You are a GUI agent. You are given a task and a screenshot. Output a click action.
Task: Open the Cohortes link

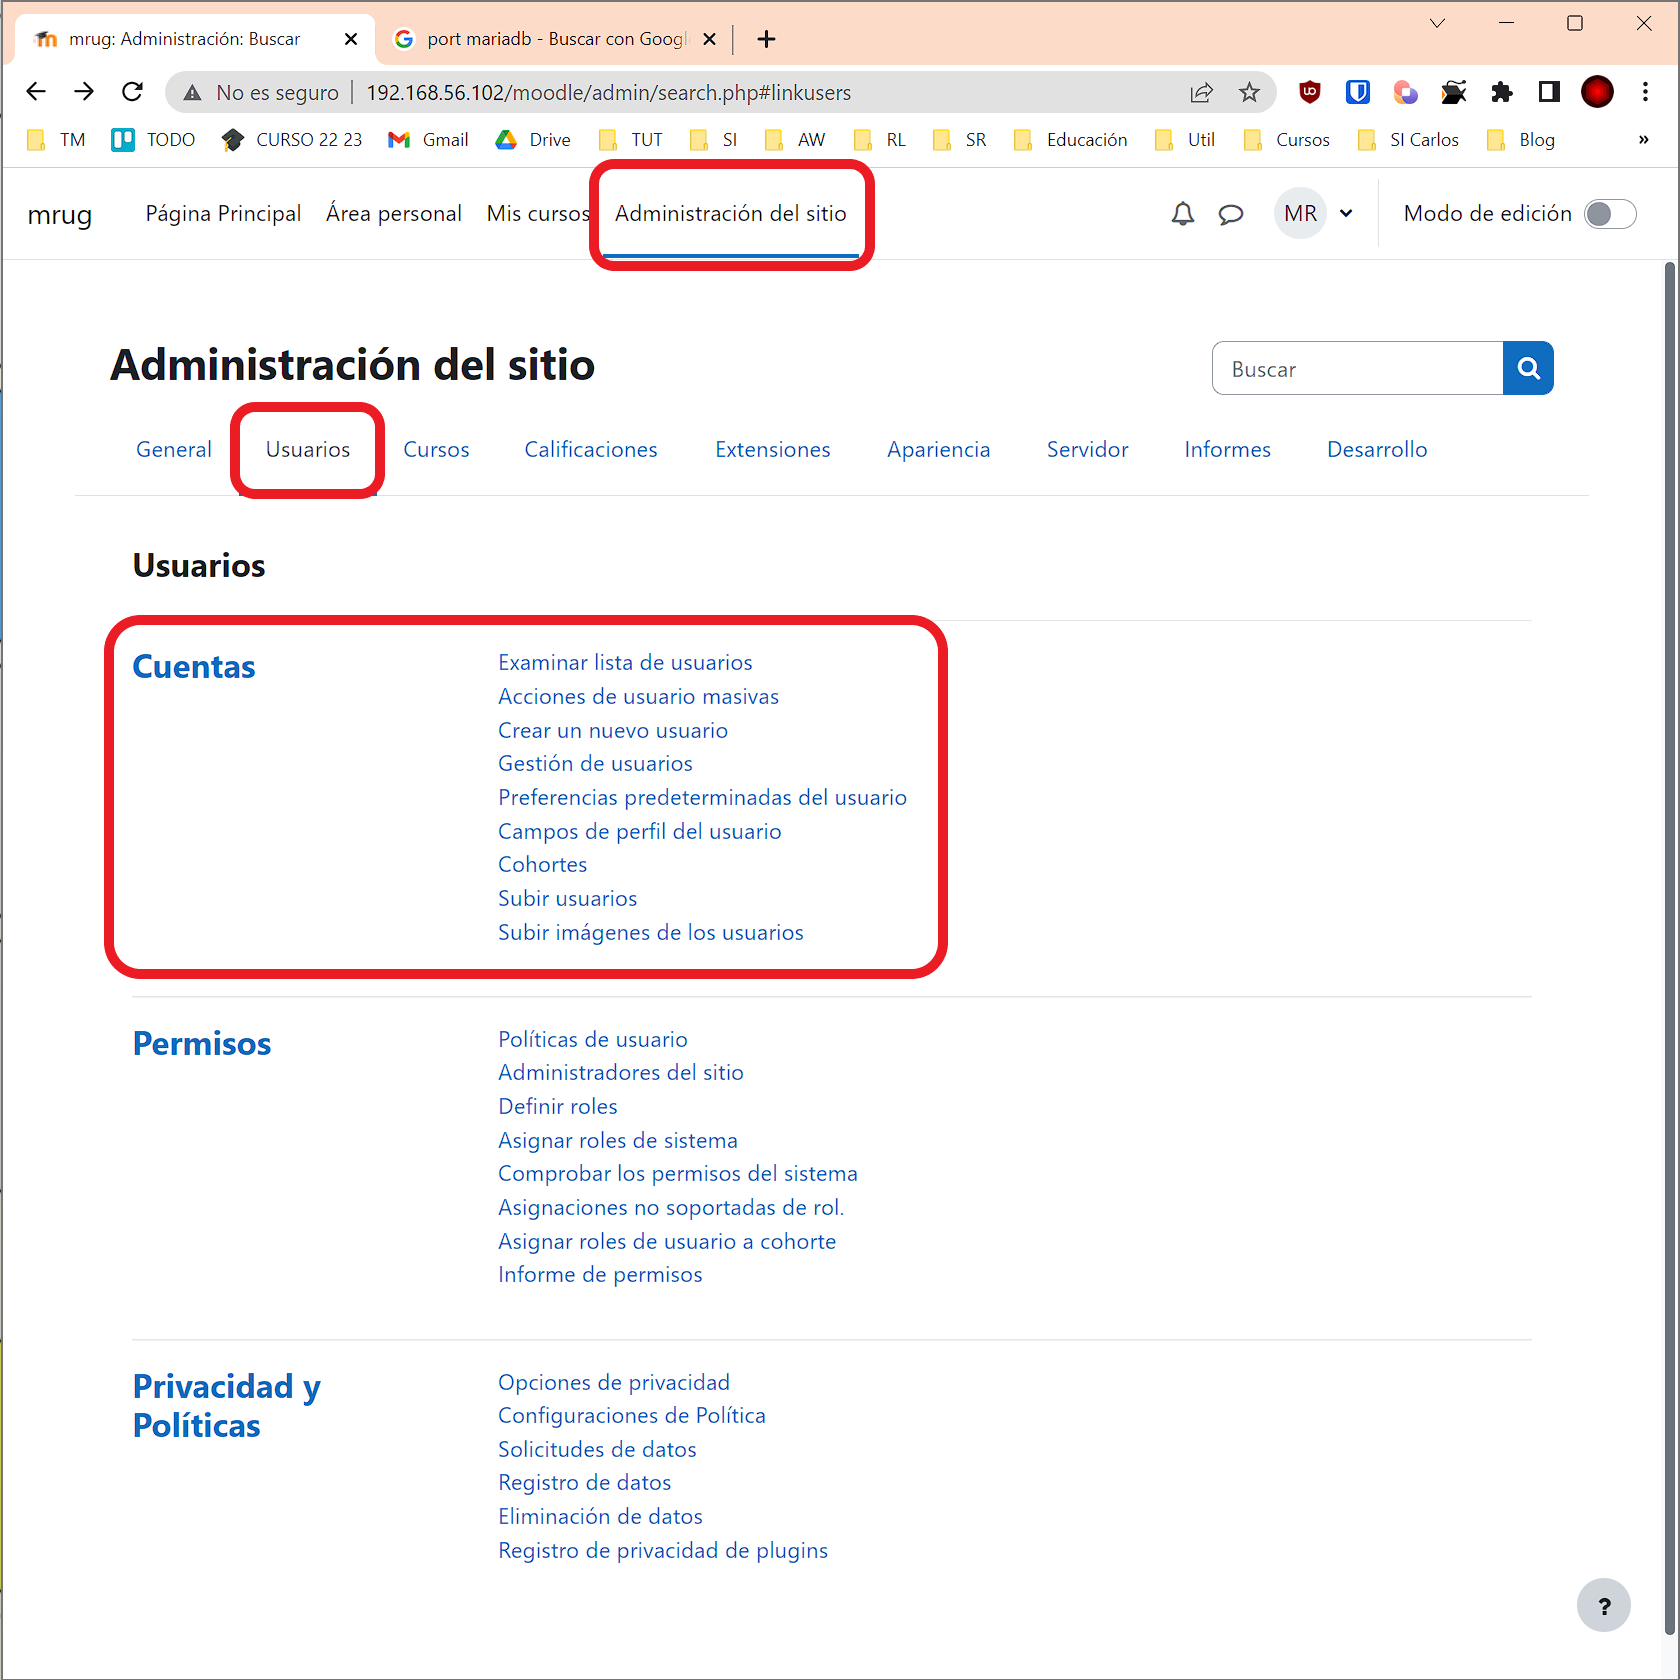[x=542, y=864]
